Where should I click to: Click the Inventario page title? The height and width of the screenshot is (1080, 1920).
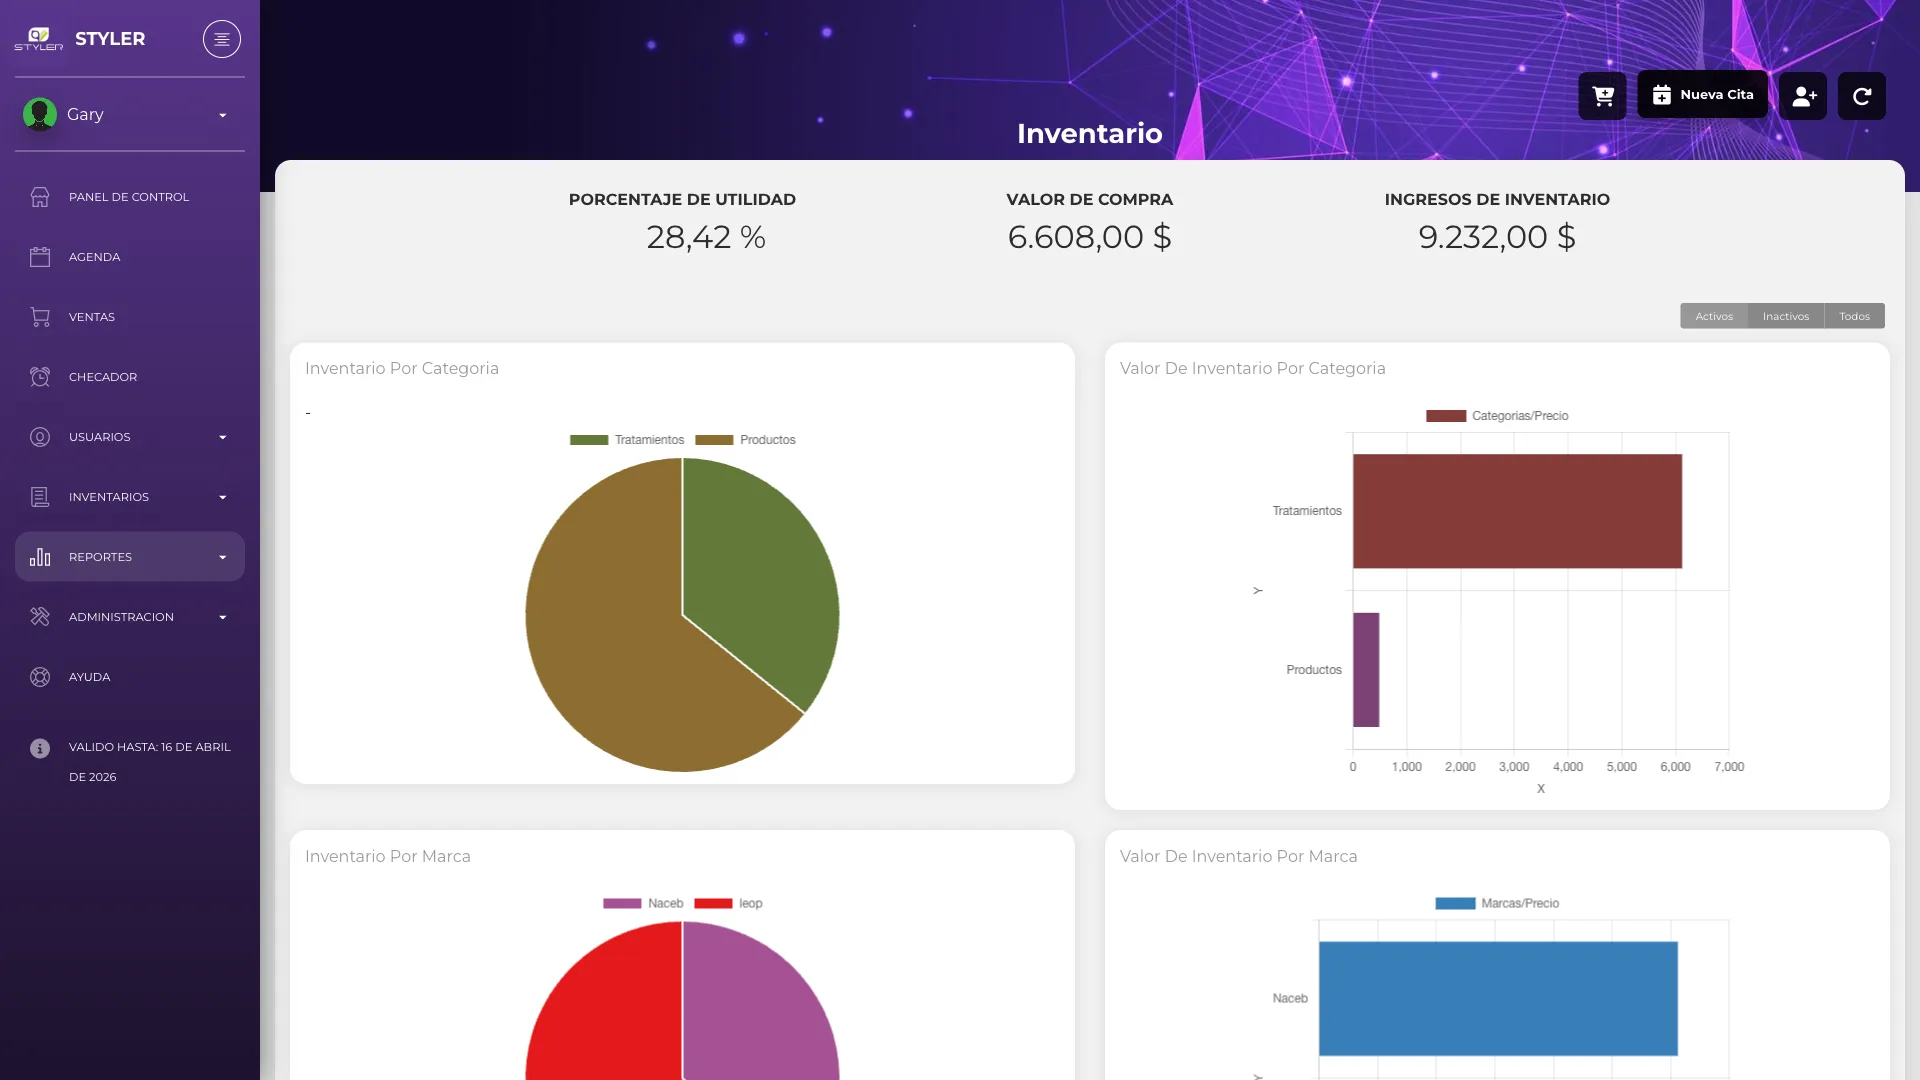click(x=1089, y=133)
